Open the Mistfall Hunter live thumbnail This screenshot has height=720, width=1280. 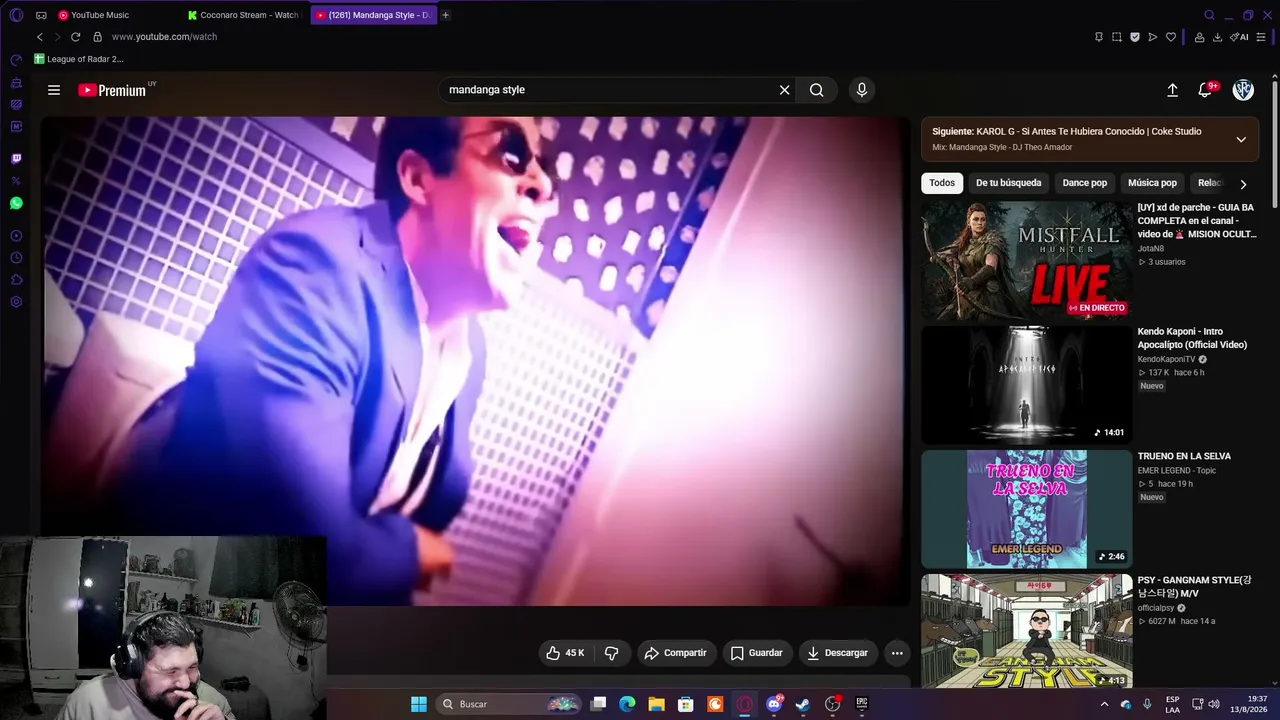(1026, 260)
